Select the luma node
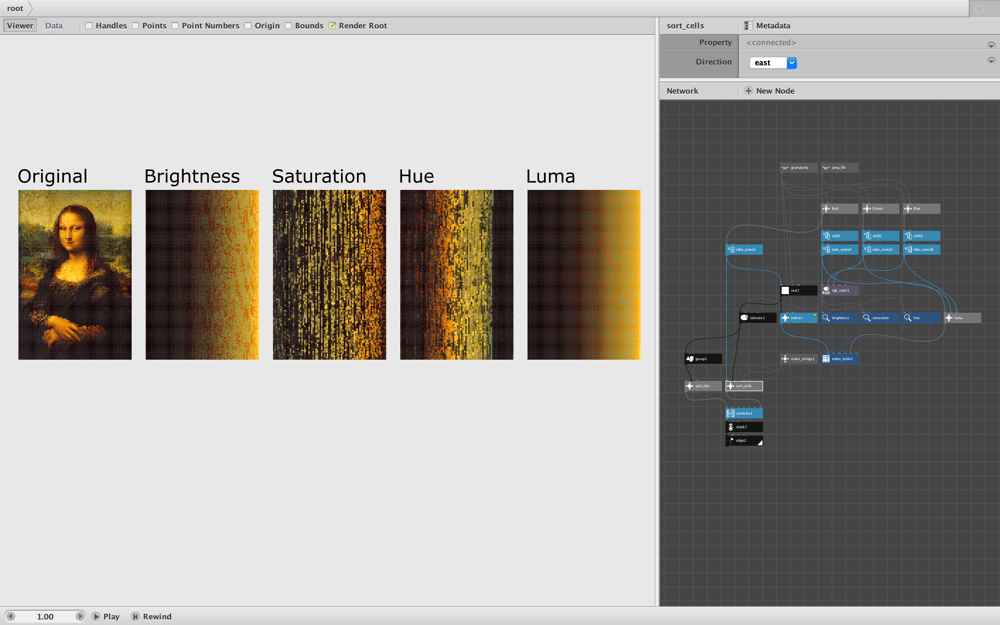 [962, 318]
